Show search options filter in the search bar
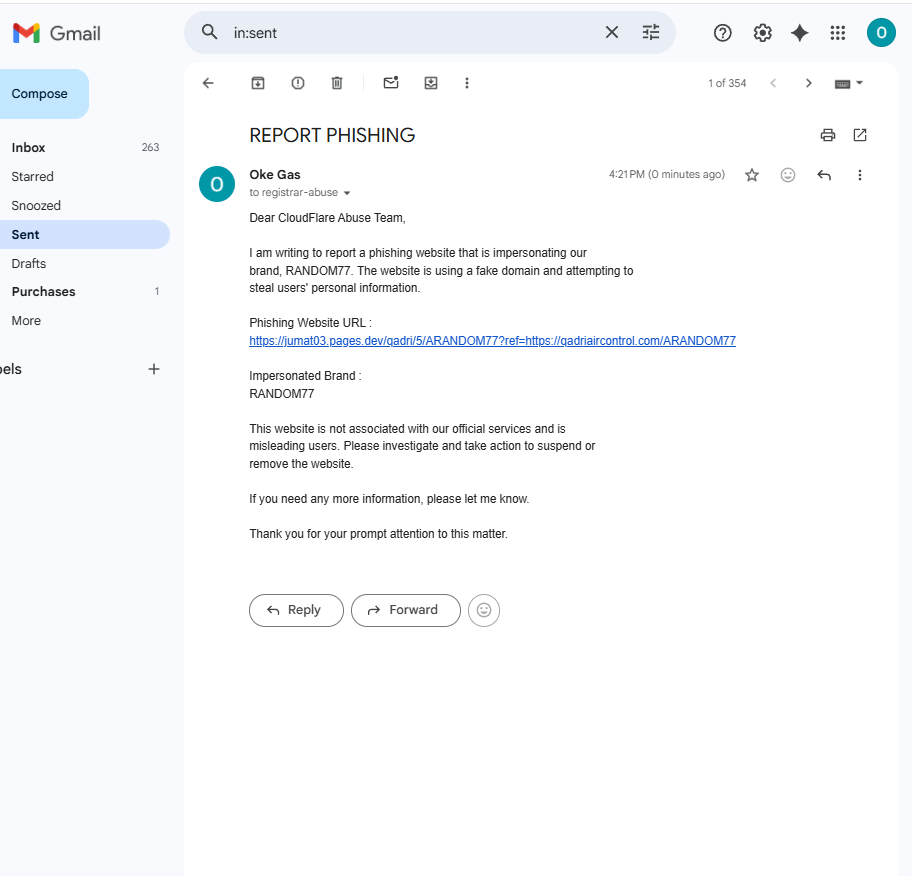The image size is (912, 876). (x=651, y=33)
